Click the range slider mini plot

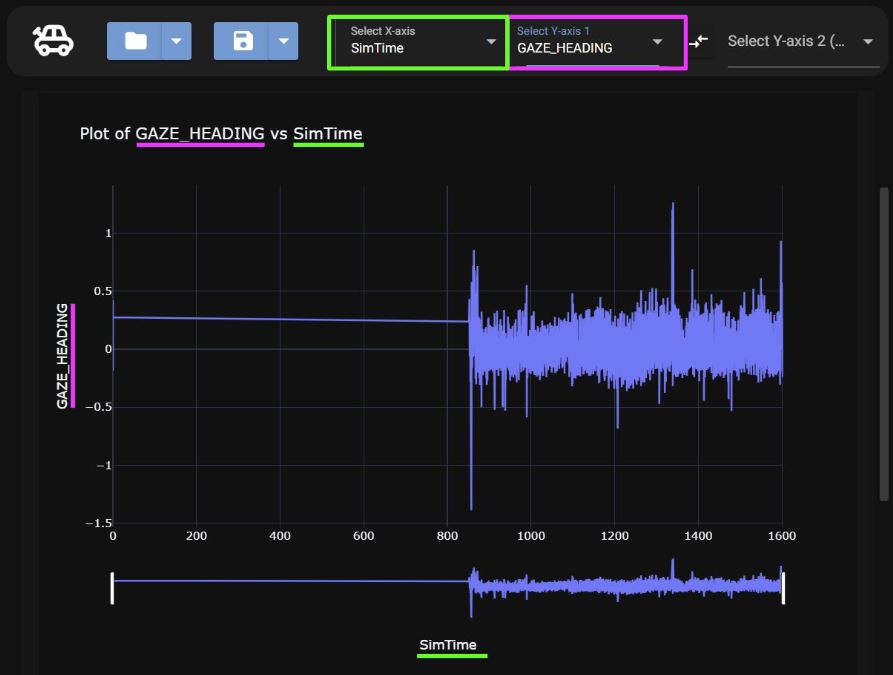point(448,588)
